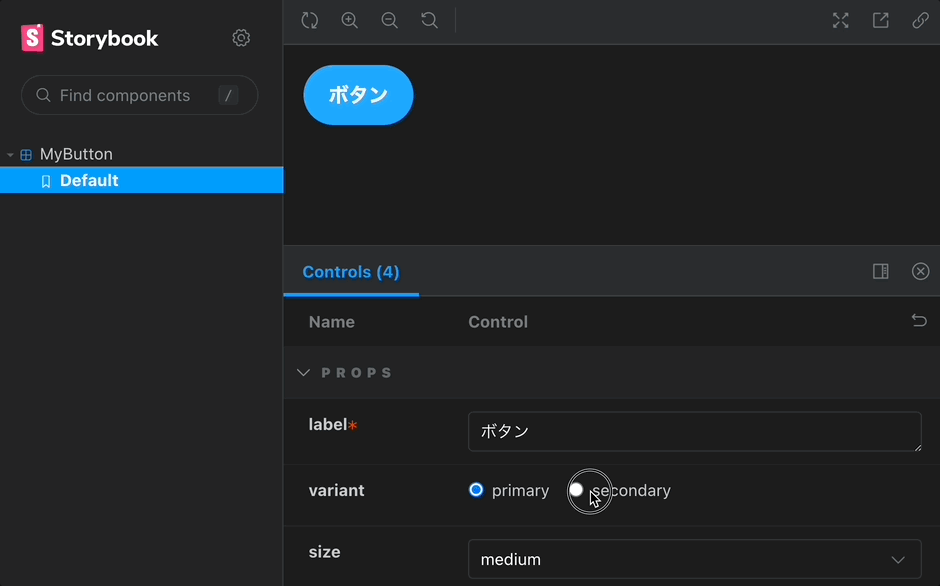Collapse the PROPS section
The width and height of the screenshot is (940, 586).
(x=304, y=372)
